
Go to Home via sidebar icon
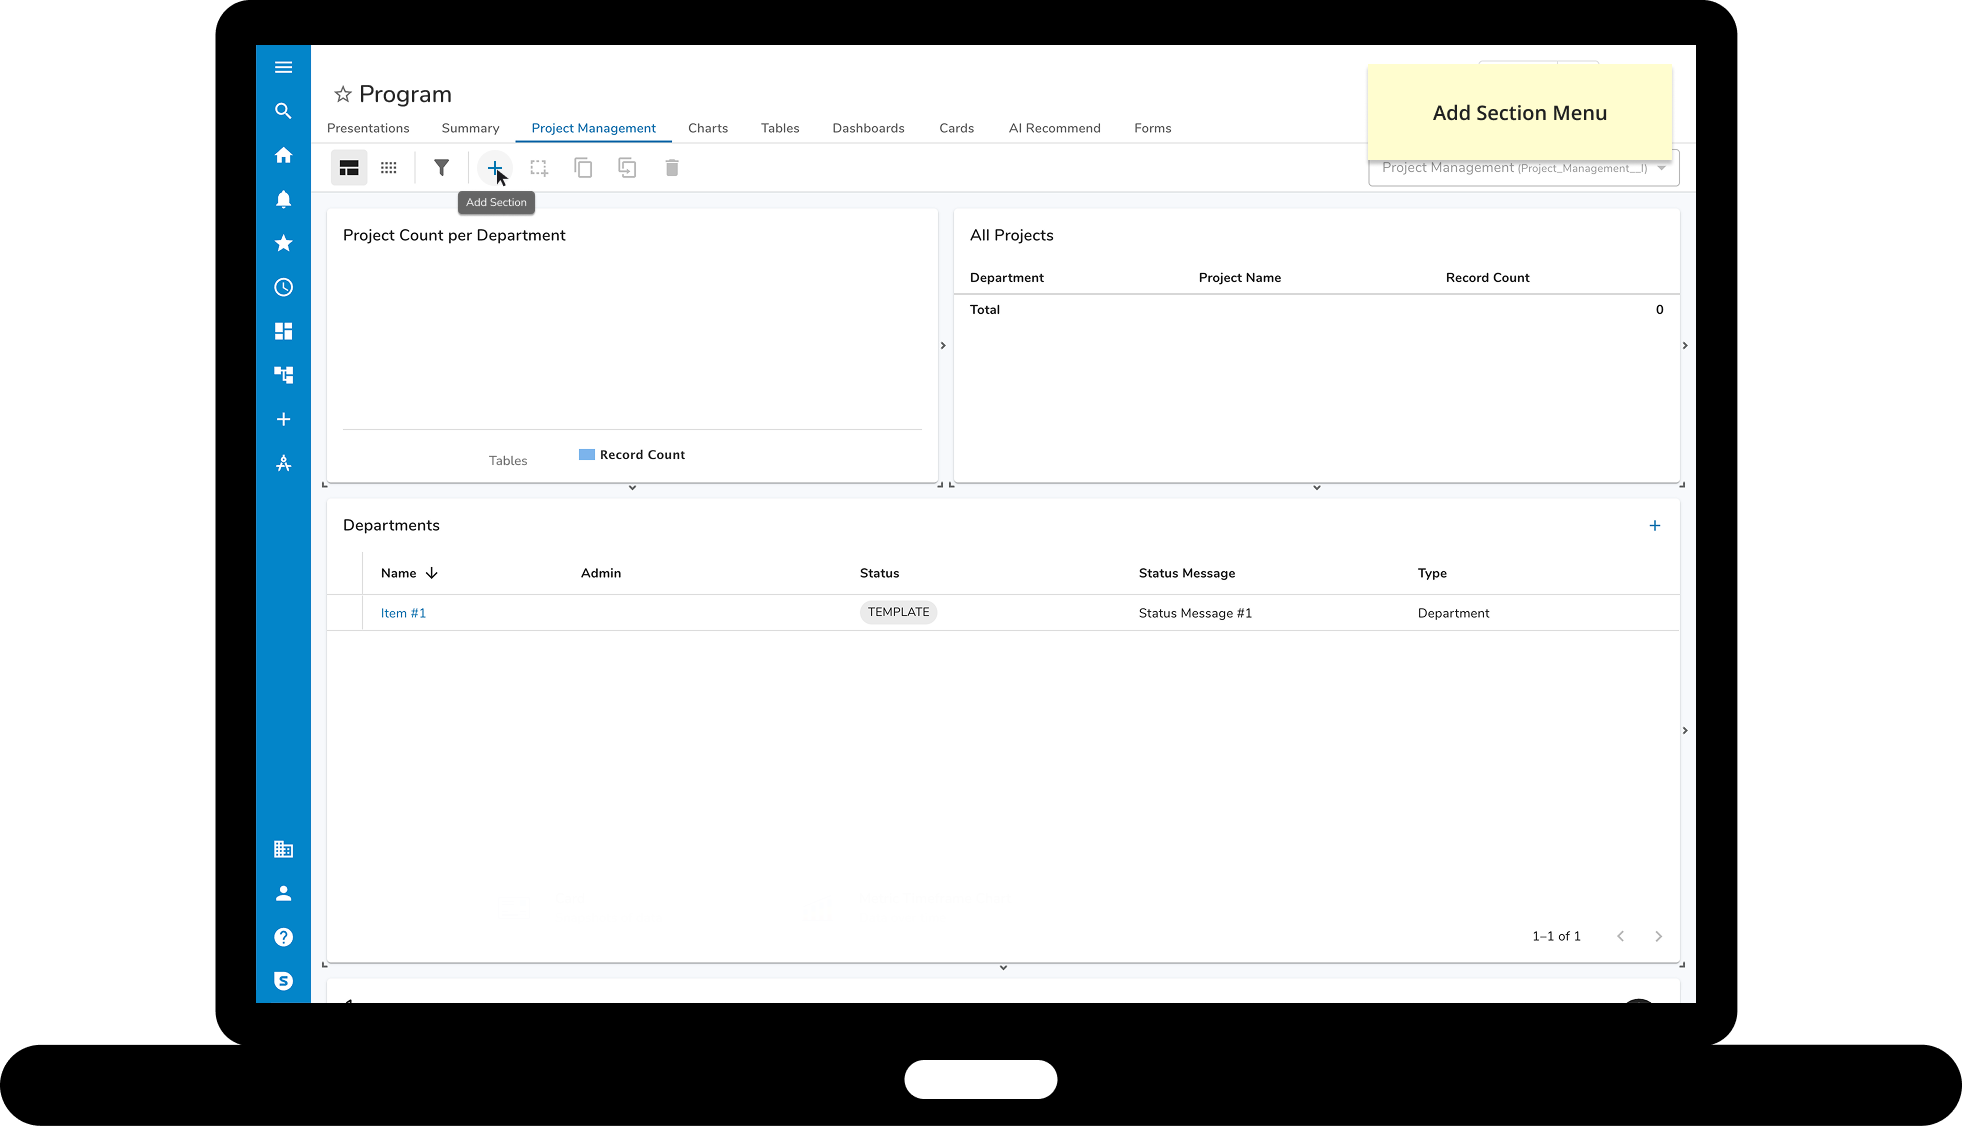pyautogui.click(x=283, y=155)
